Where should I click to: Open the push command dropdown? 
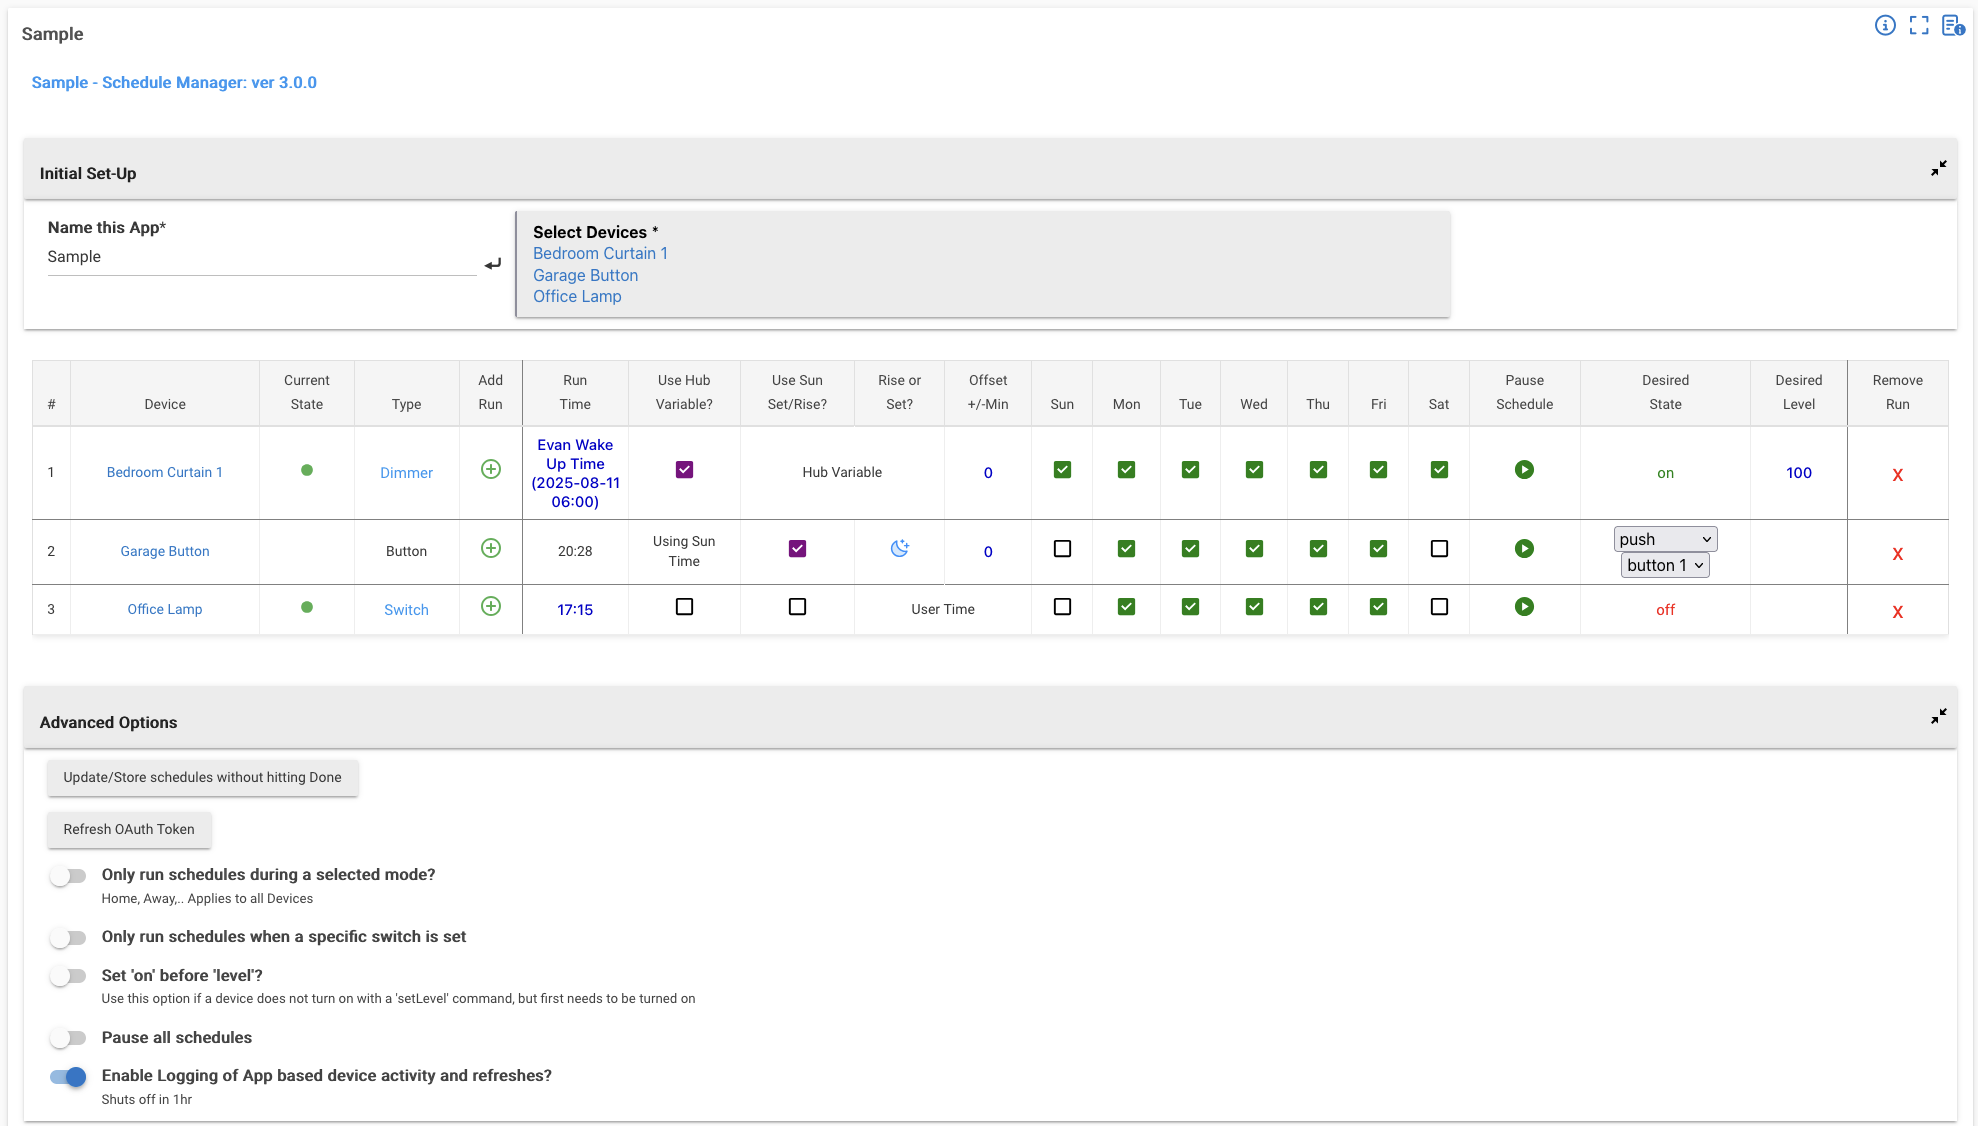click(1665, 539)
